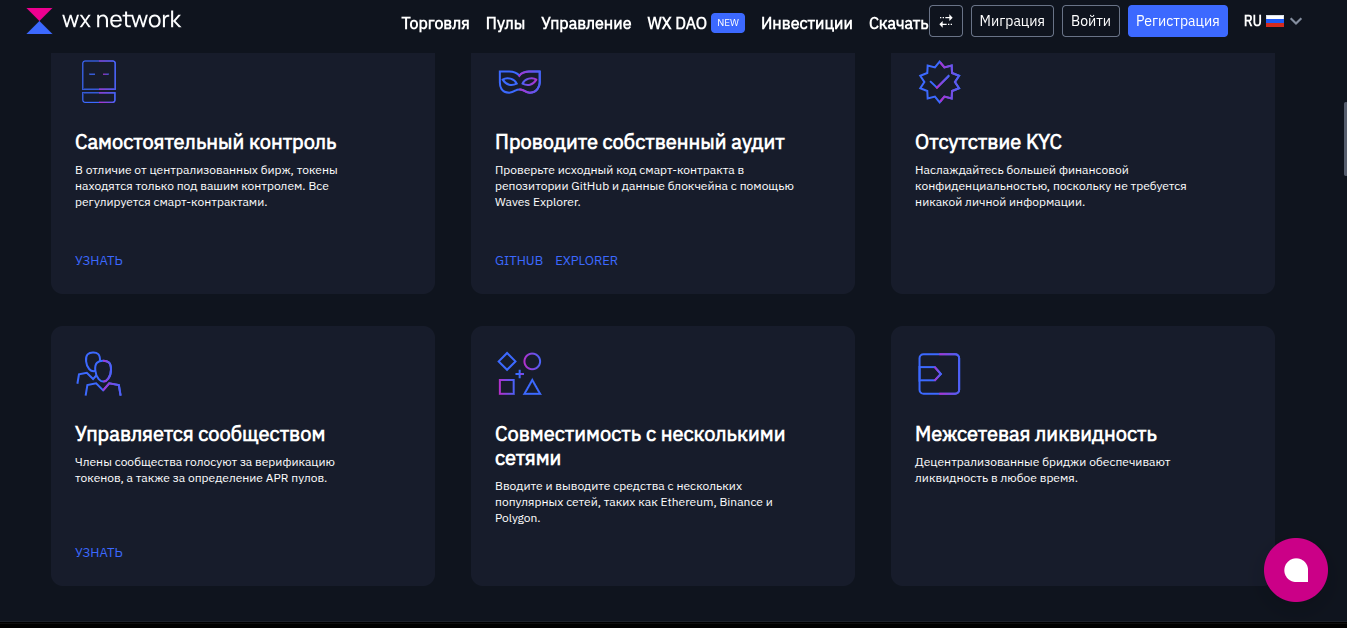Follow the EXPLORER link

click(x=587, y=260)
